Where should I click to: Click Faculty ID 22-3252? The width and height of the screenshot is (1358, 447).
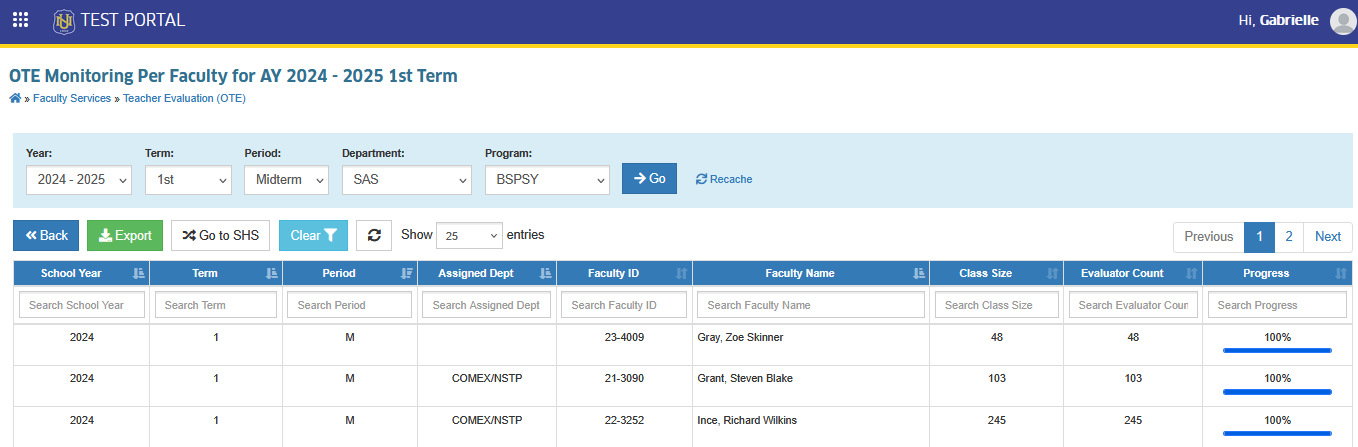[624, 420]
